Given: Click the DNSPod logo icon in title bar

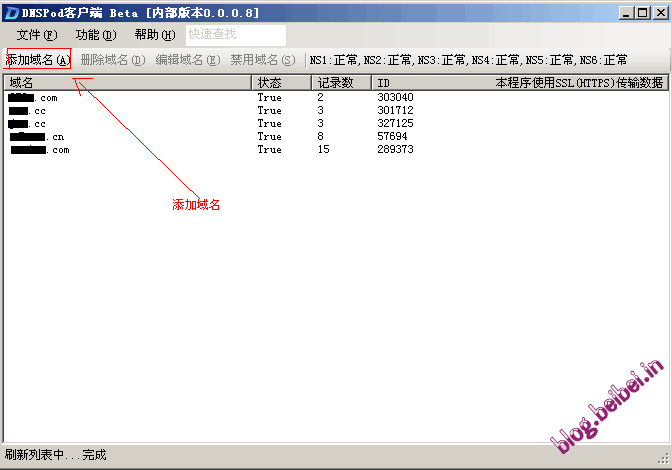Looking at the screenshot, I should [x=12, y=13].
